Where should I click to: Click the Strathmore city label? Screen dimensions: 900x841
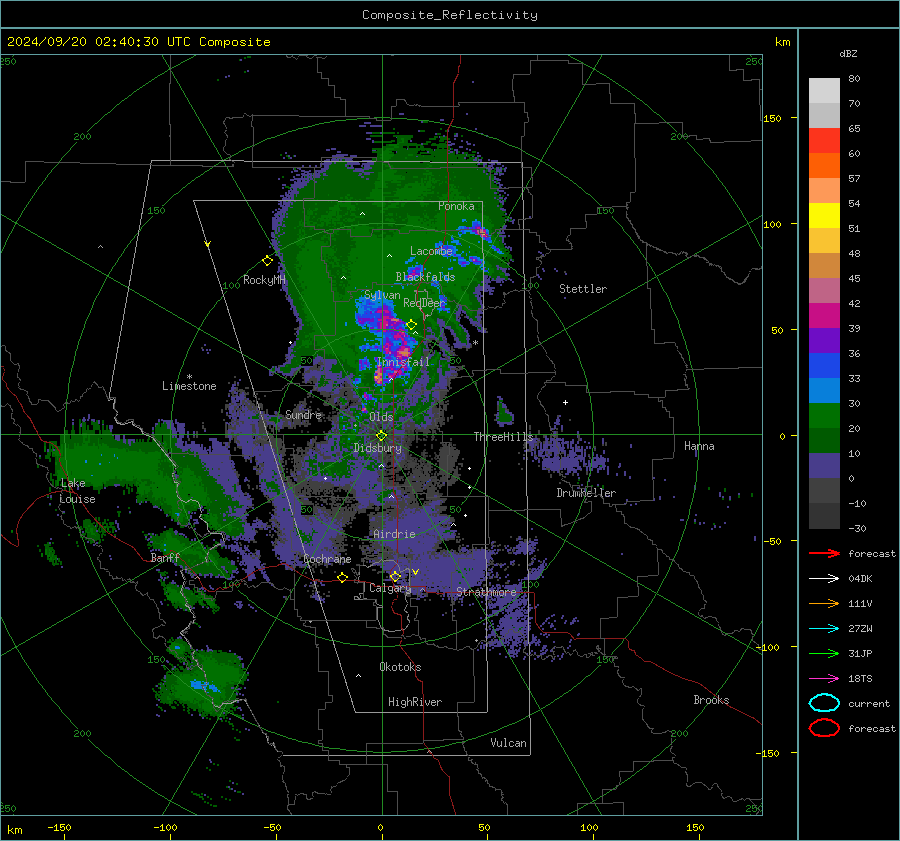pyautogui.click(x=486, y=591)
